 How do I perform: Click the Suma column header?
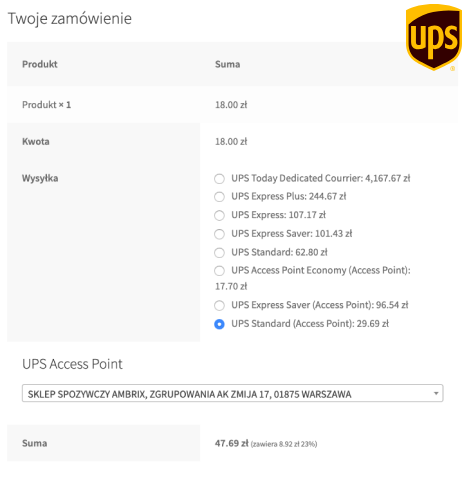[x=227, y=64]
